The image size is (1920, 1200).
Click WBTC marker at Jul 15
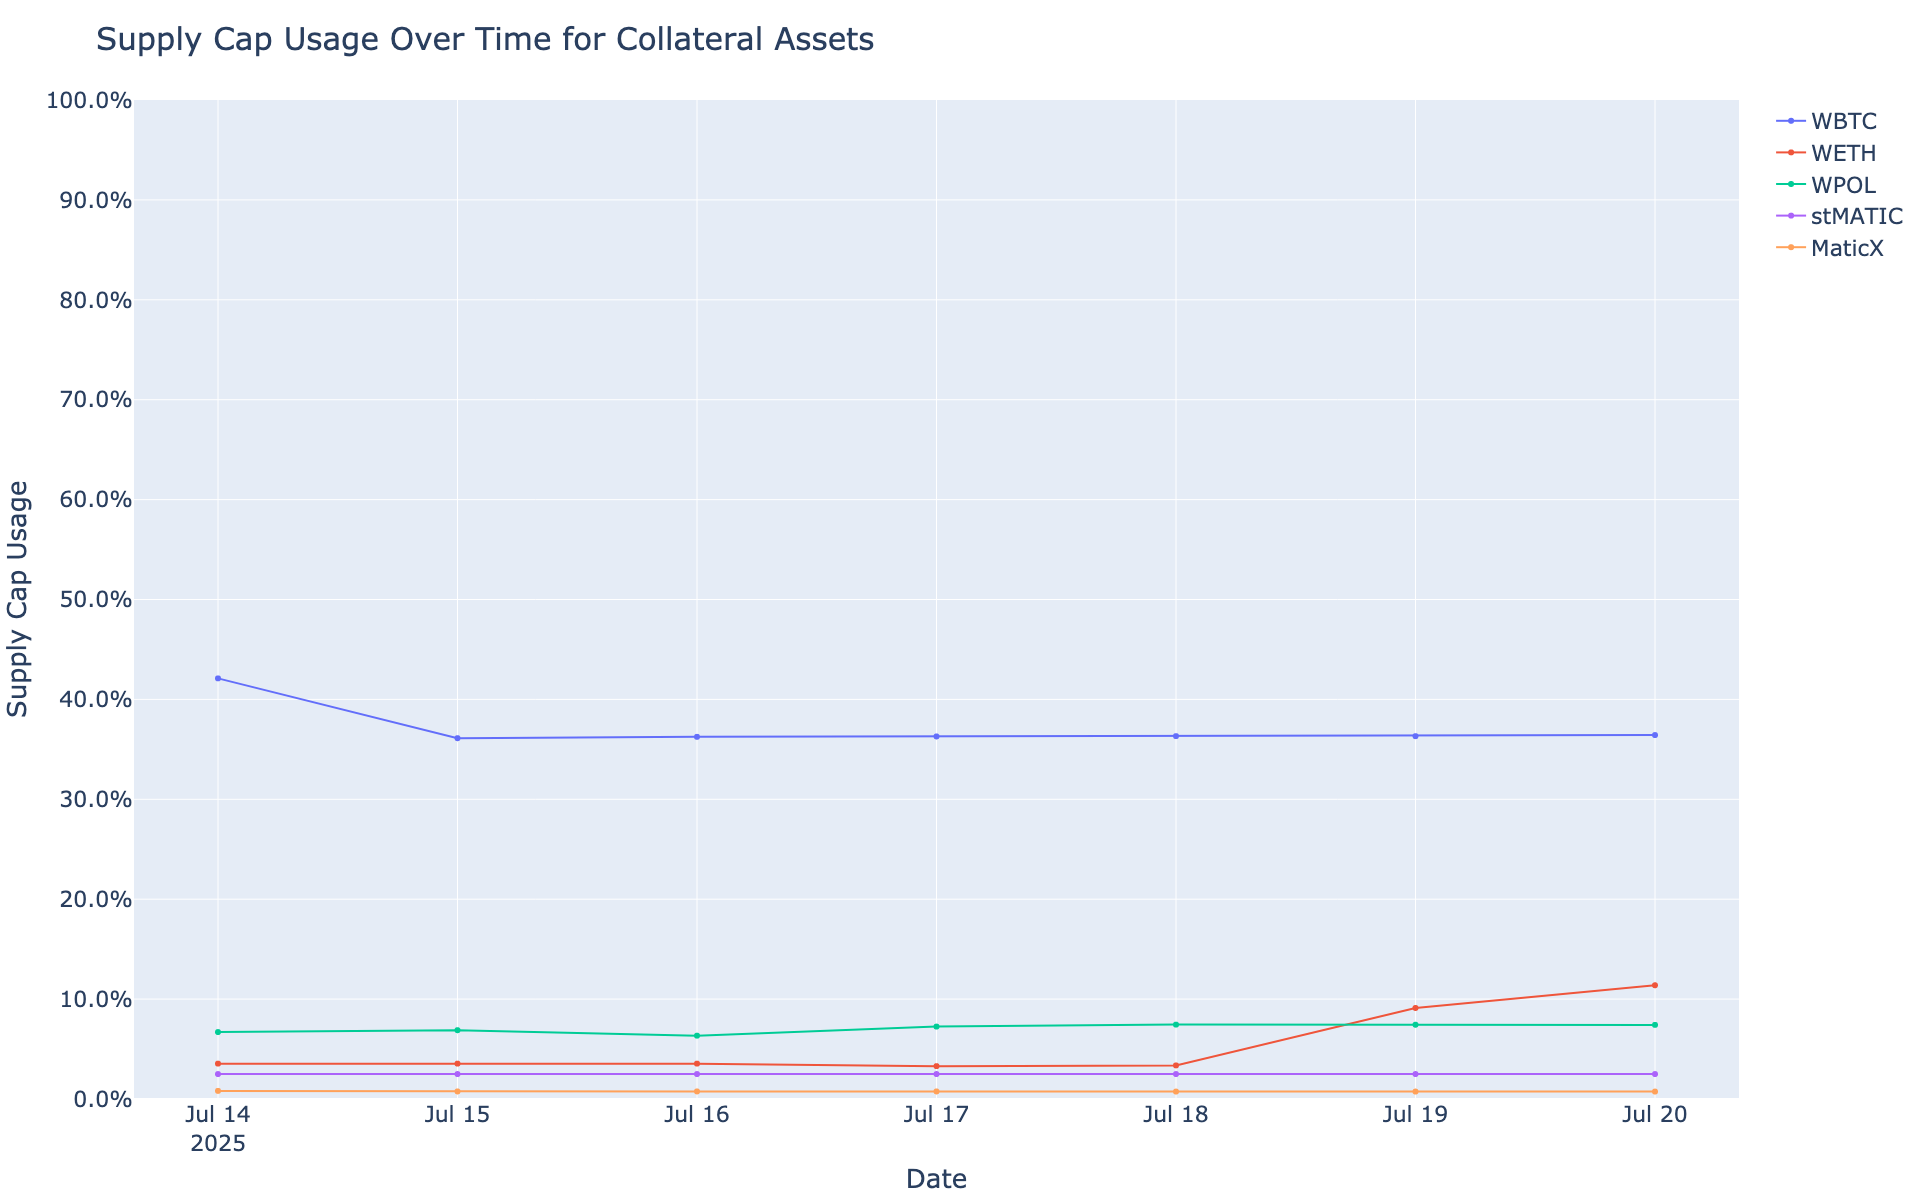point(457,738)
